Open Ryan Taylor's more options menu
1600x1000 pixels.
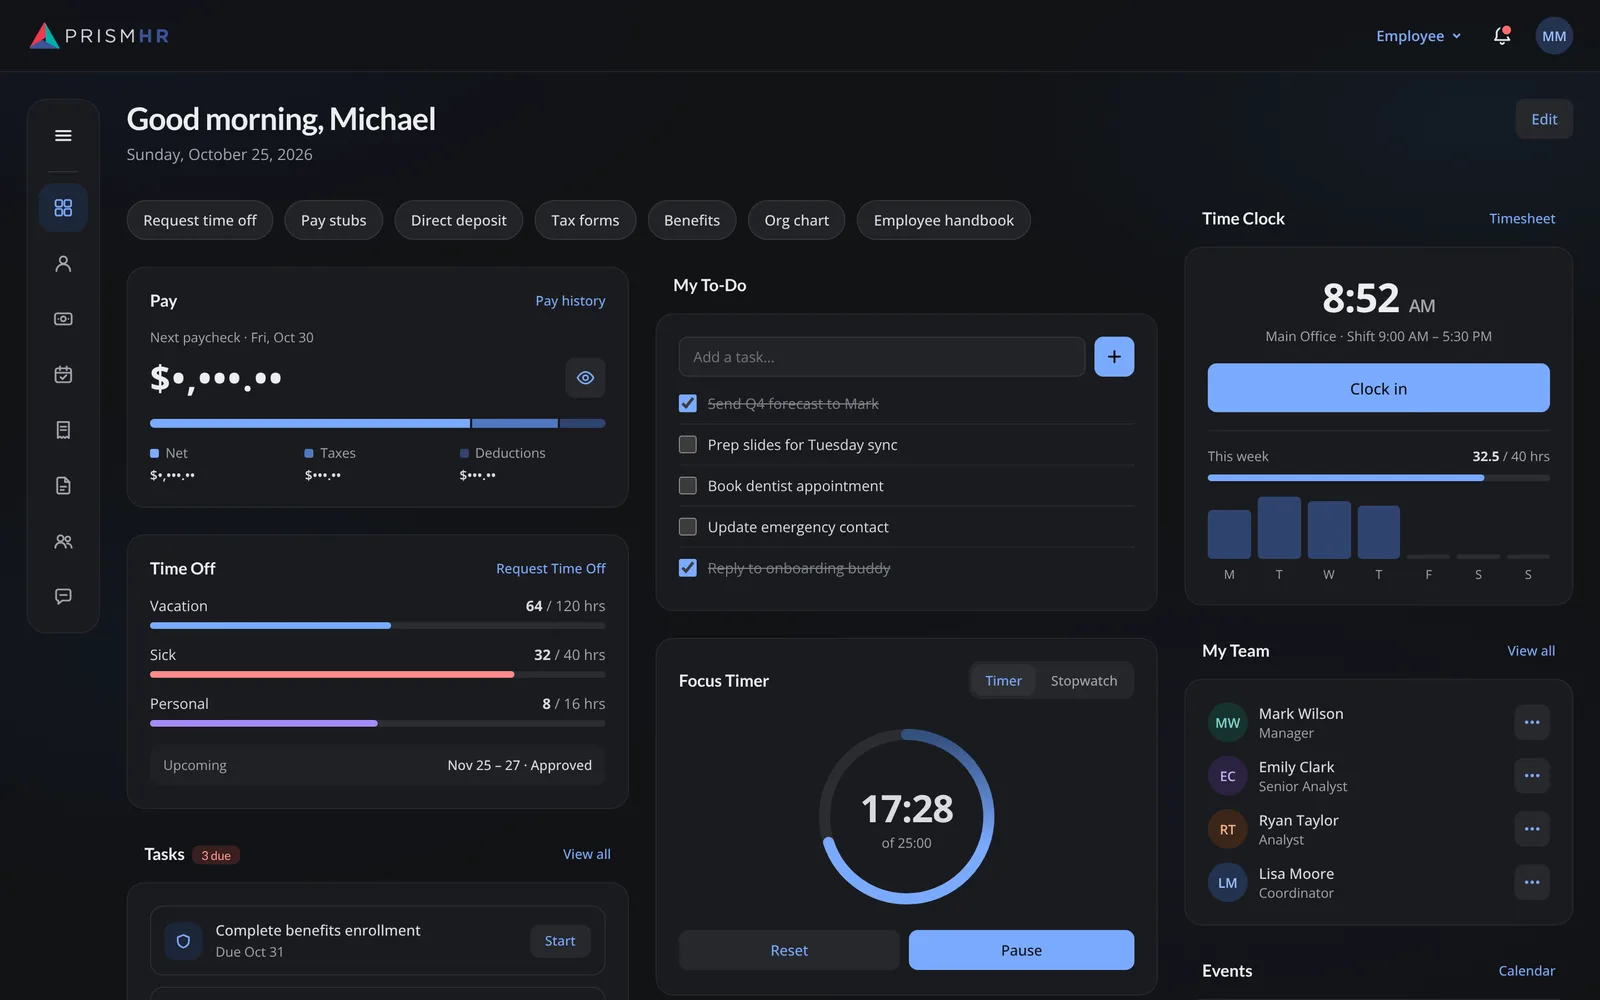(x=1532, y=829)
